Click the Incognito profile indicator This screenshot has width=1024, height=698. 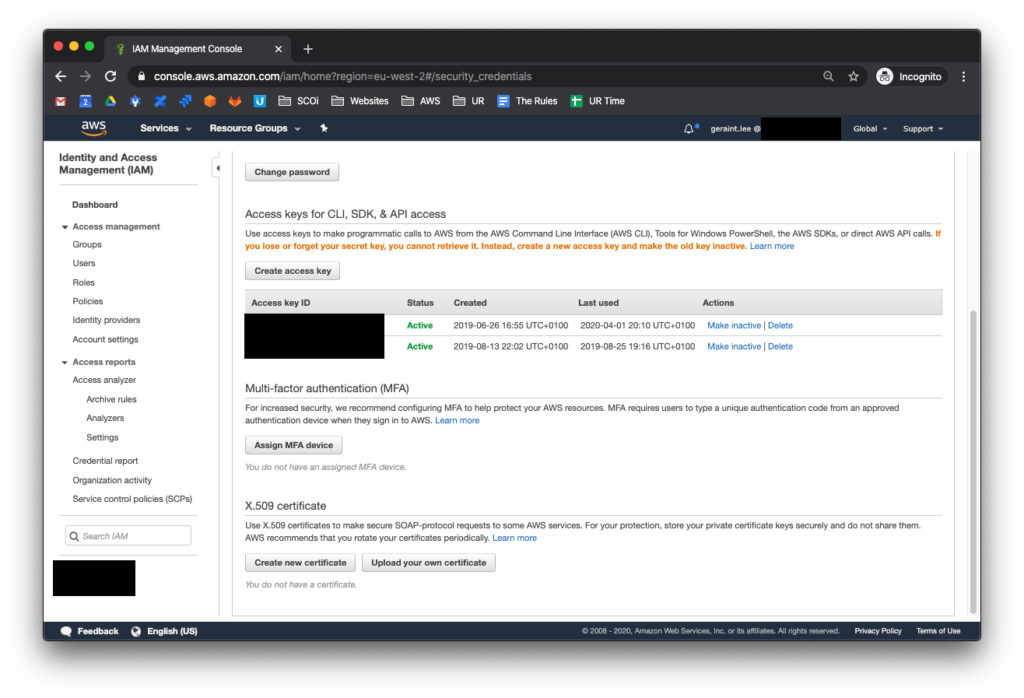(x=910, y=76)
